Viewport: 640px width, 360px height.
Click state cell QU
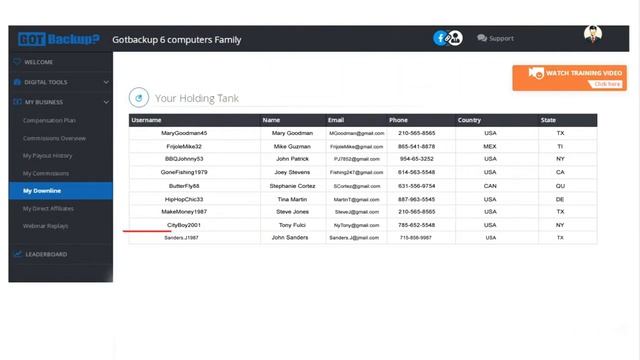coord(560,186)
